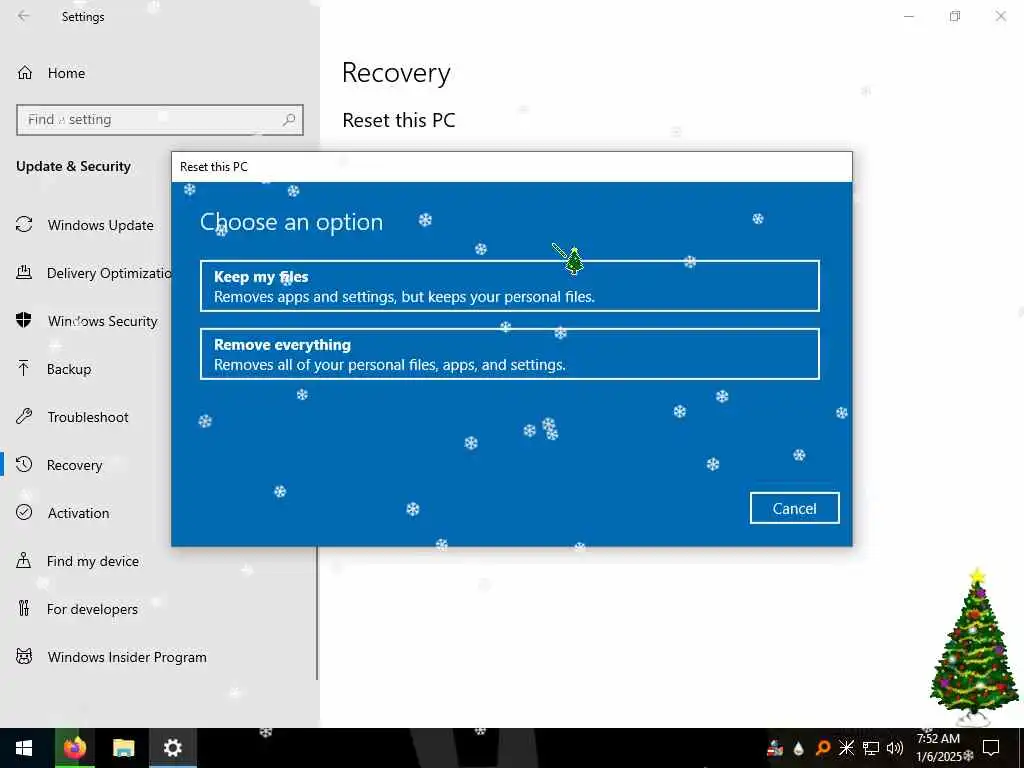The width and height of the screenshot is (1024, 768).
Task: Open the Windows Start menu
Action: pyautogui.click(x=24, y=748)
